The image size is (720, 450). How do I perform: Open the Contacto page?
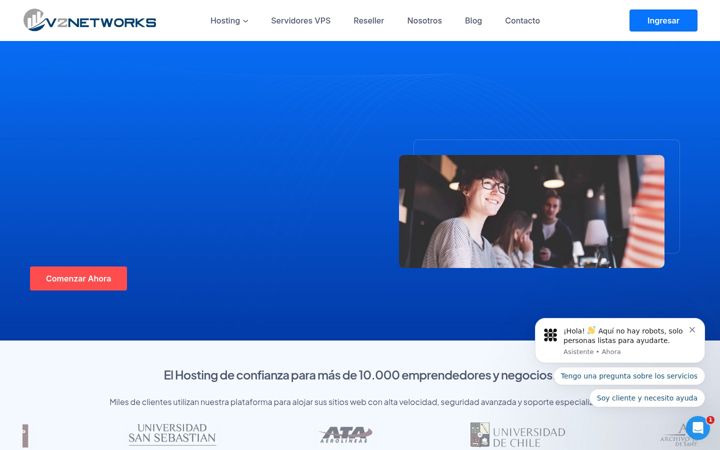(x=522, y=21)
